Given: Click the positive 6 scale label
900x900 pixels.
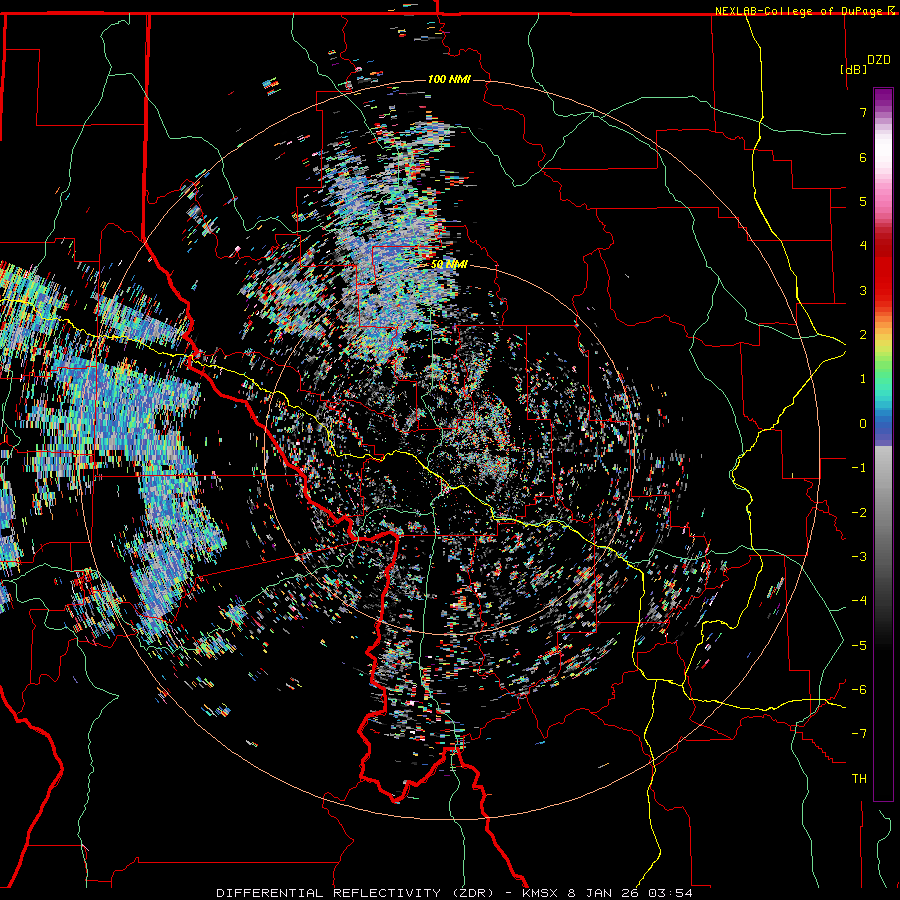Looking at the screenshot, I should coord(863,157).
